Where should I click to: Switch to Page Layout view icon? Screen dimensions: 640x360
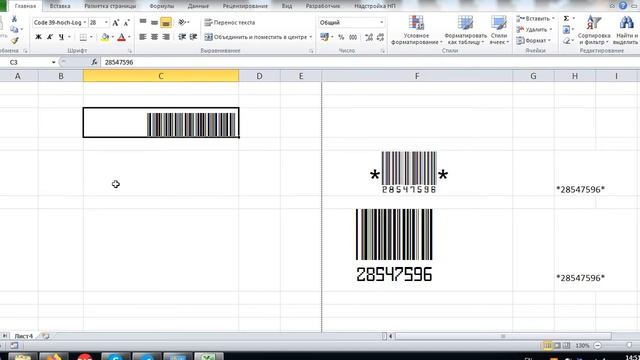coord(557,345)
